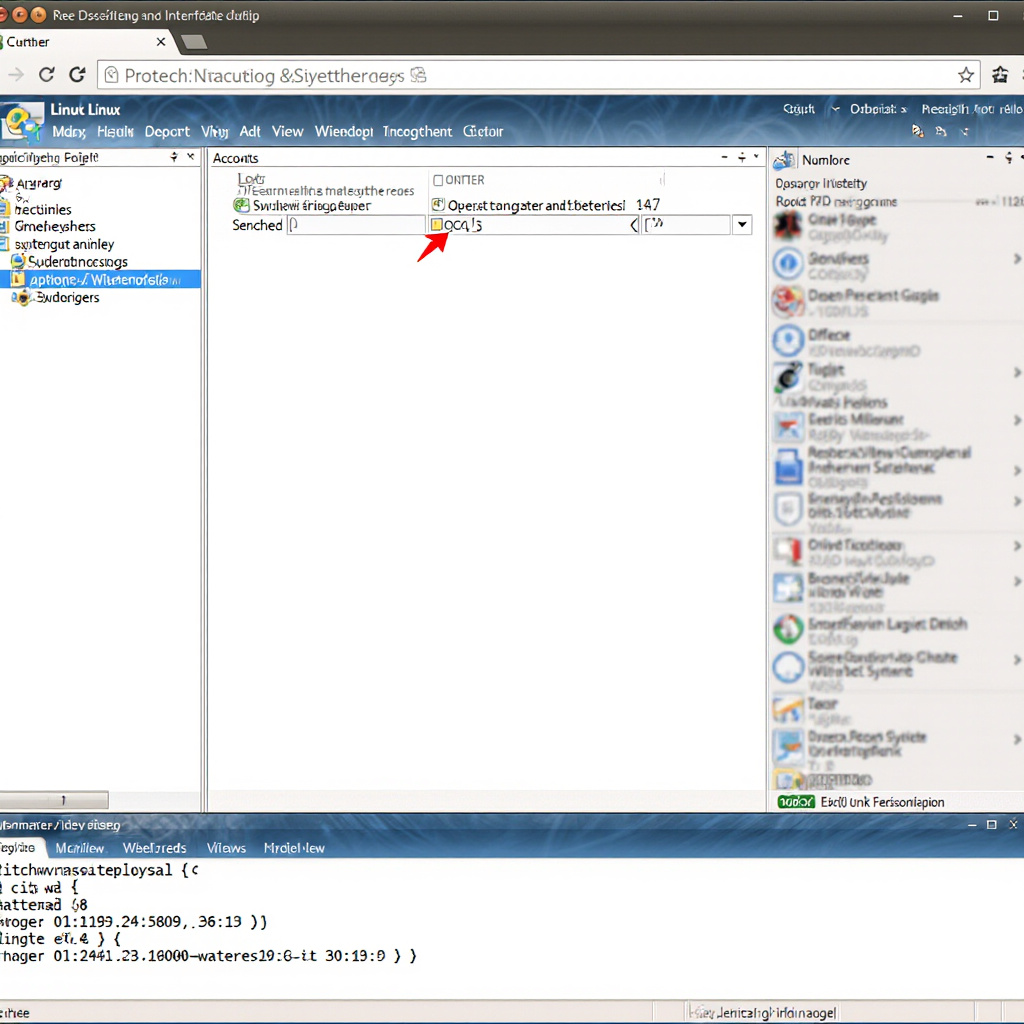This screenshot has width=1024, height=1024.
Task: Click the Svuhewi iriogaéuper green icon
Action: (x=242, y=205)
